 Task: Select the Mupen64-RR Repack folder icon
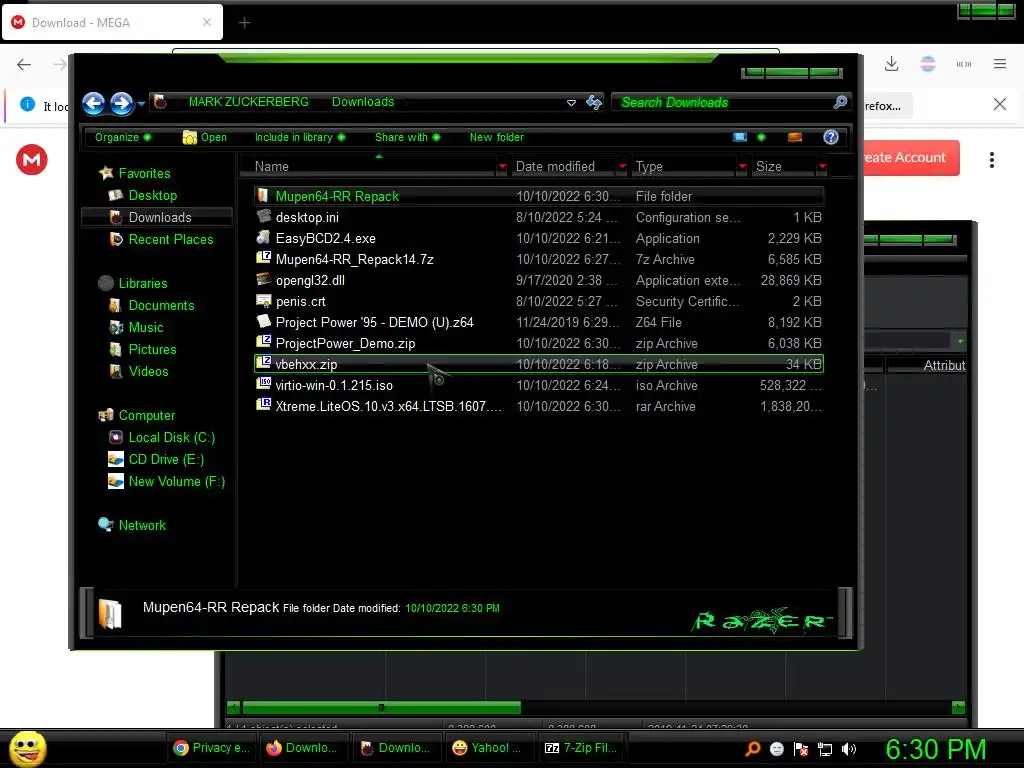coord(263,195)
